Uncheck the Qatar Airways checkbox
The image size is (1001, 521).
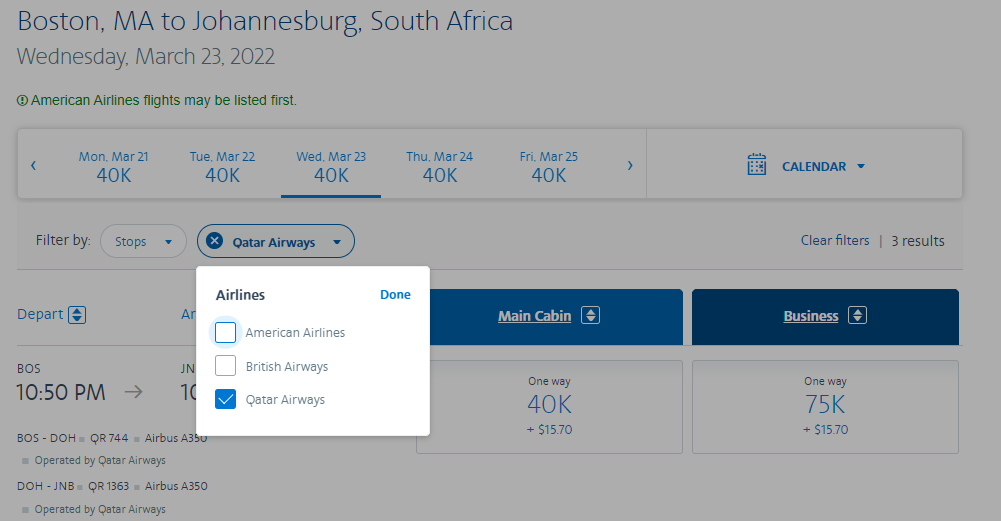click(x=225, y=399)
